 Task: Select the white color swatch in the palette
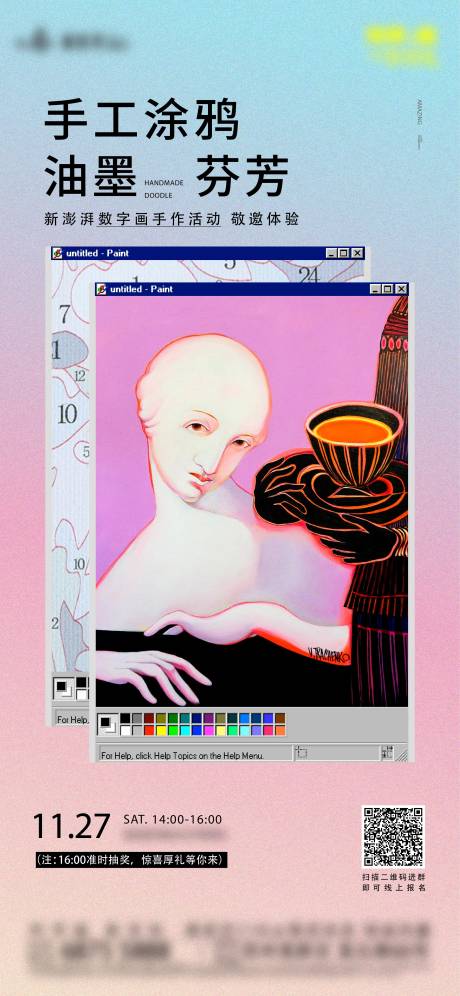tap(125, 730)
